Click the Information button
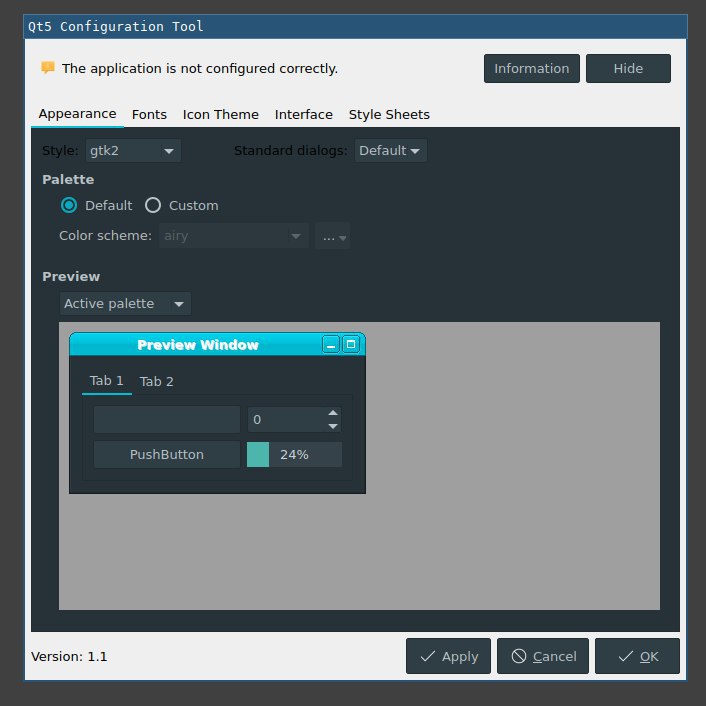706x706 pixels. pos(532,68)
